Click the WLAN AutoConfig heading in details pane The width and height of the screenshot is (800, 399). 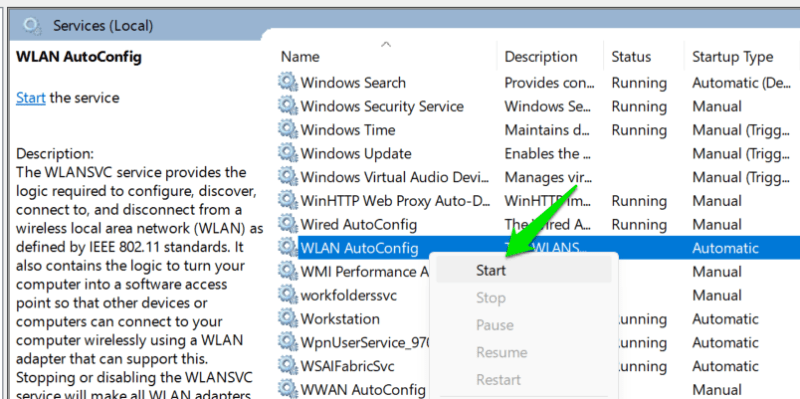click(x=79, y=56)
